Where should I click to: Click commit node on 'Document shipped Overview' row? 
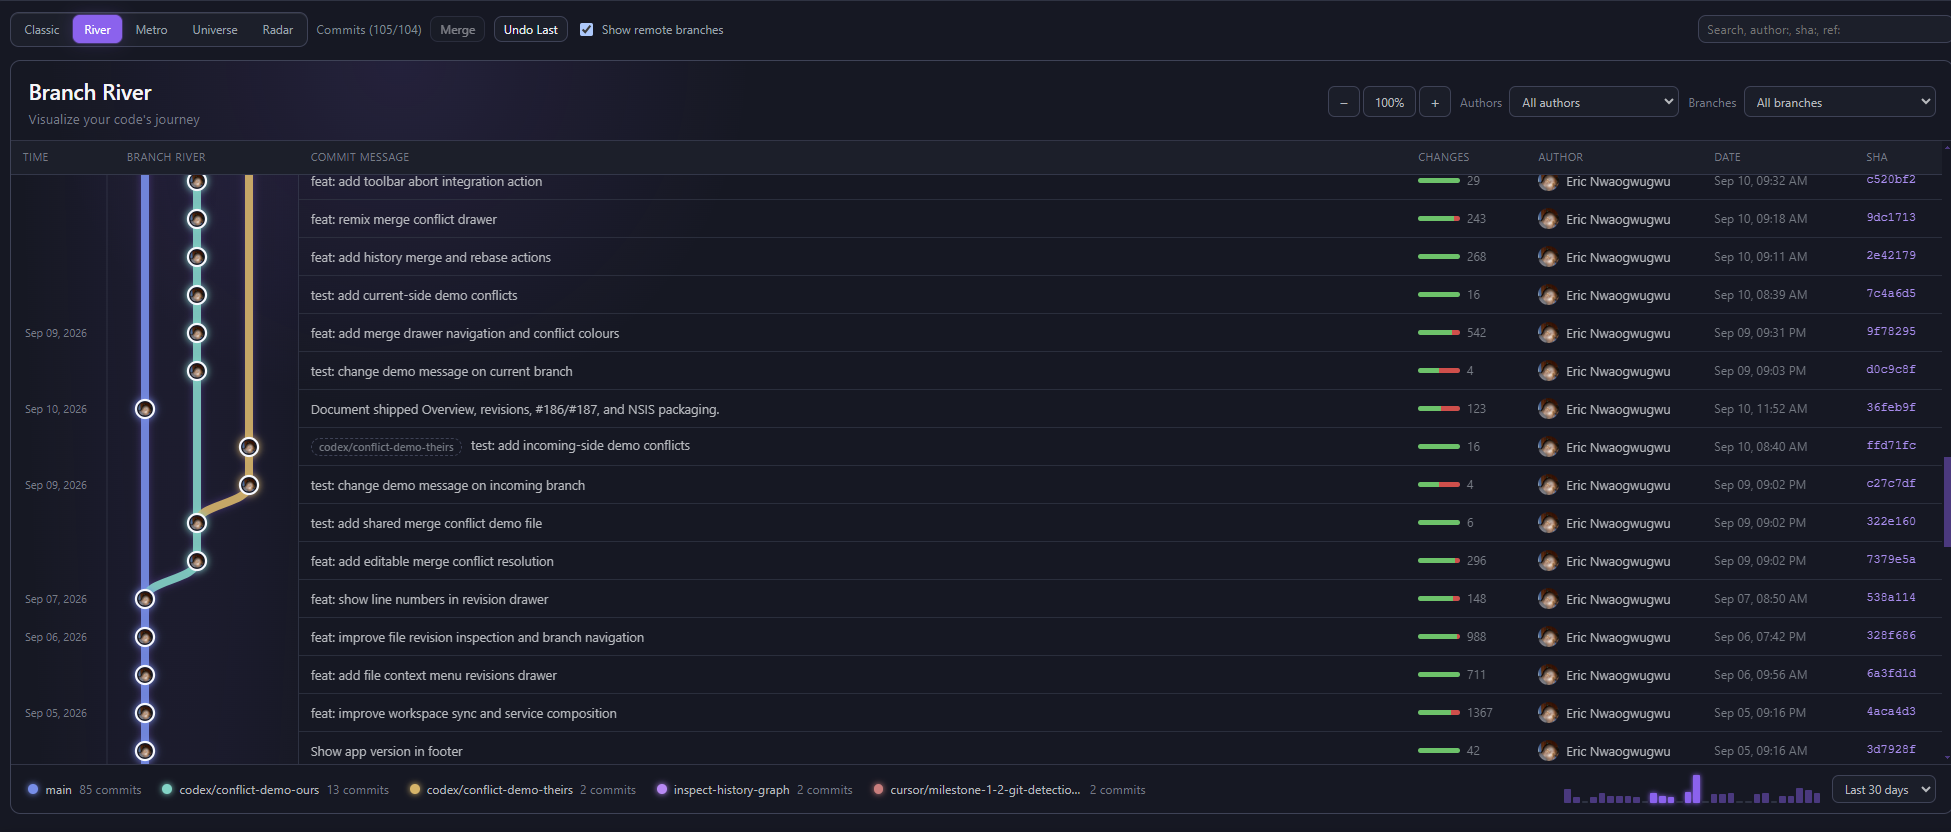[145, 409]
